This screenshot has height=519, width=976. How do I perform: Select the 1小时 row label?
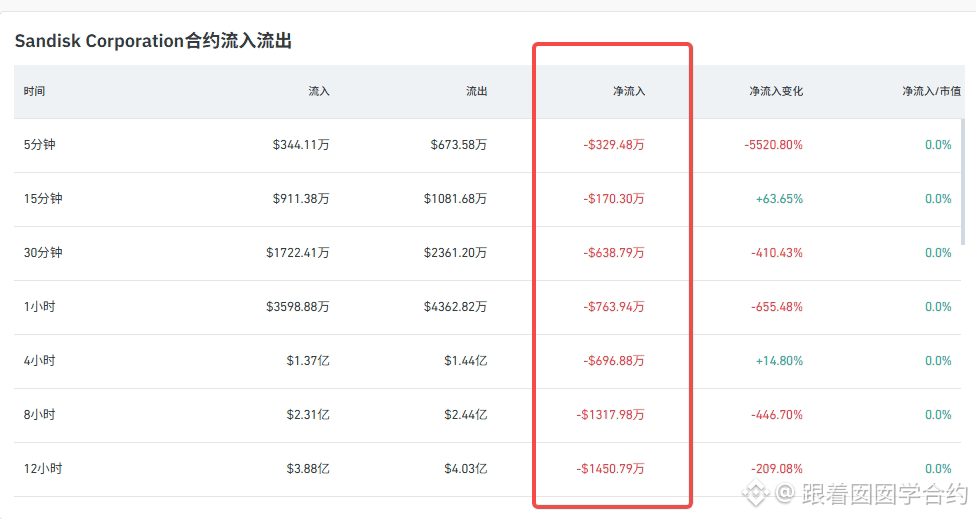(40, 307)
